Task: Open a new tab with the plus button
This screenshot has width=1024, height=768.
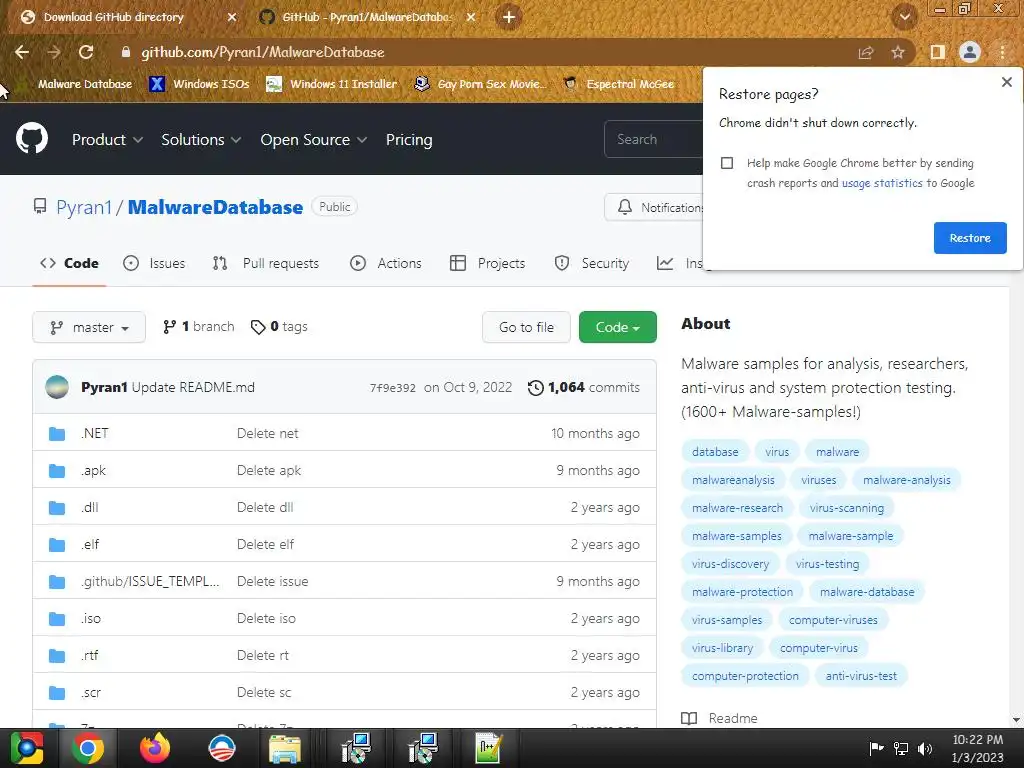Action: click(x=509, y=17)
